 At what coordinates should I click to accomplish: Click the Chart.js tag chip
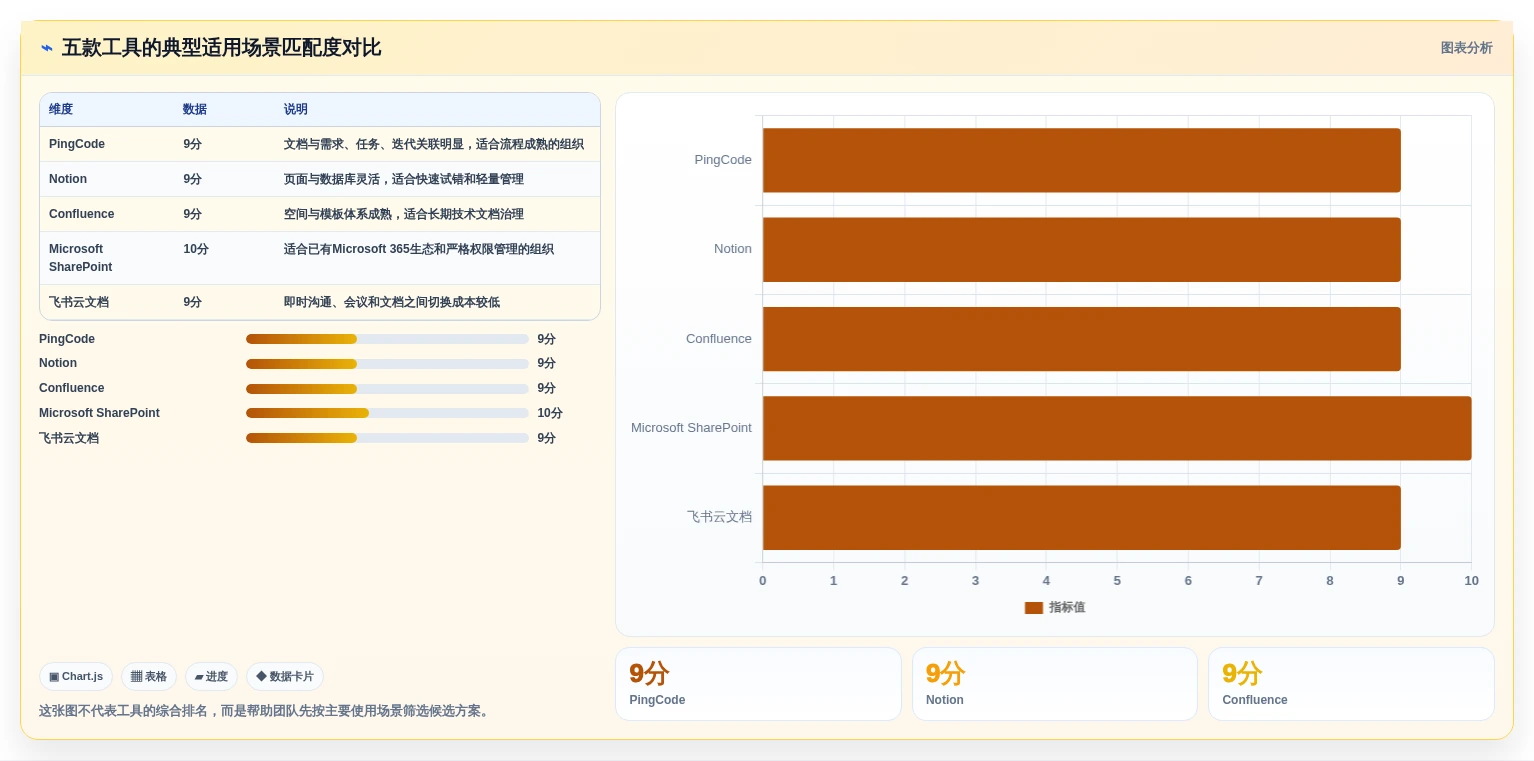click(x=76, y=677)
